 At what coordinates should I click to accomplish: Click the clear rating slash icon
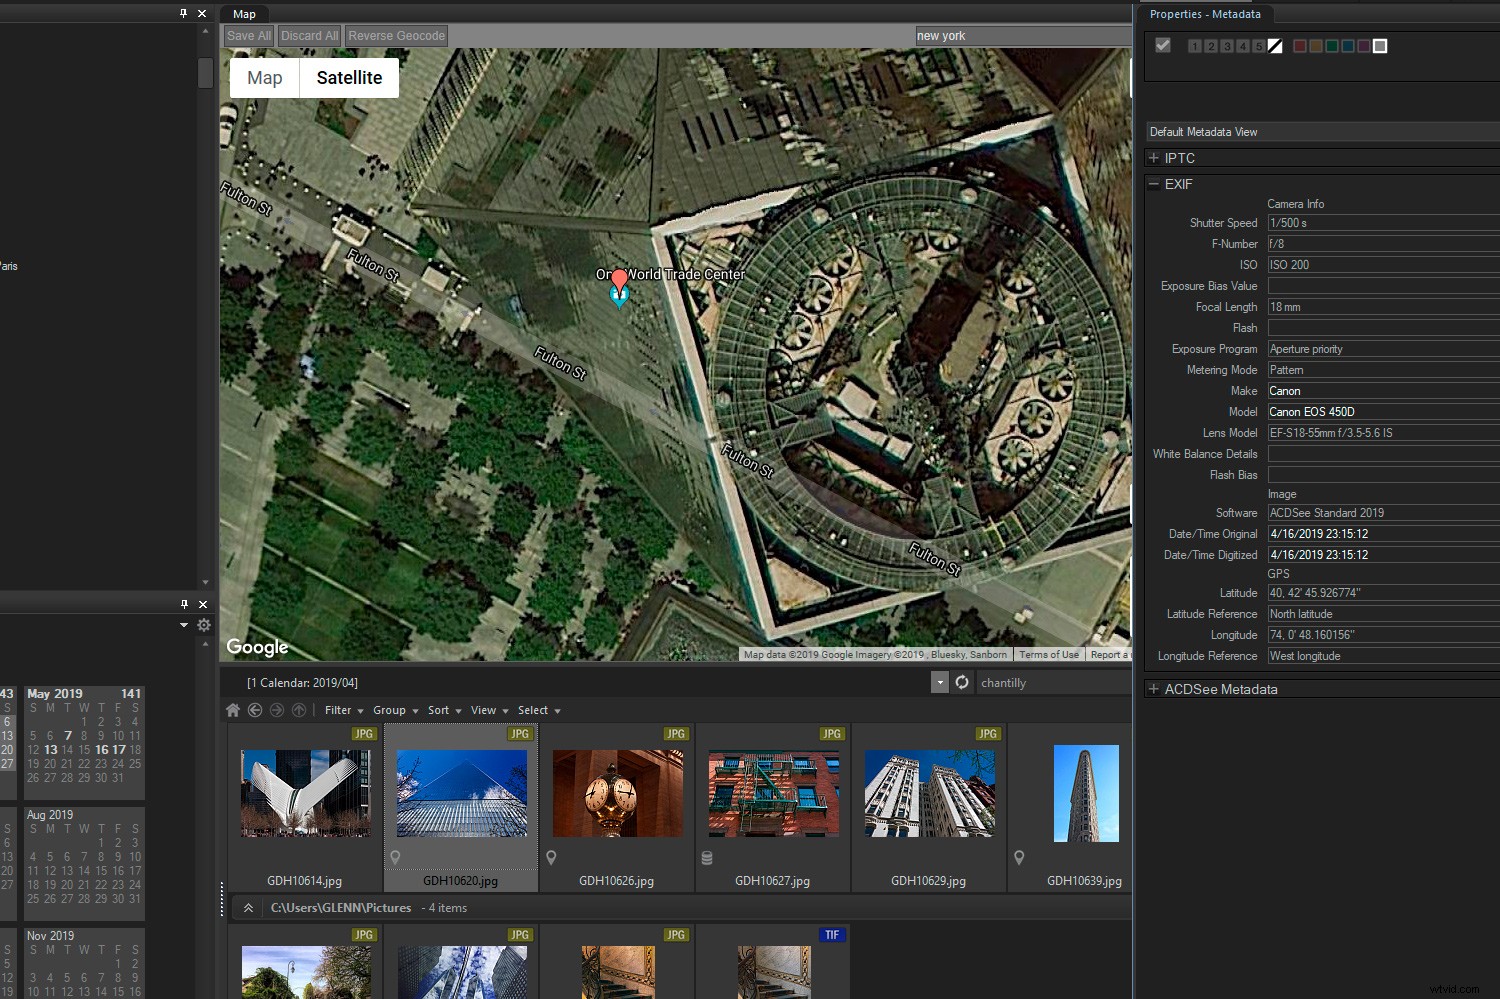click(x=1275, y=46)
